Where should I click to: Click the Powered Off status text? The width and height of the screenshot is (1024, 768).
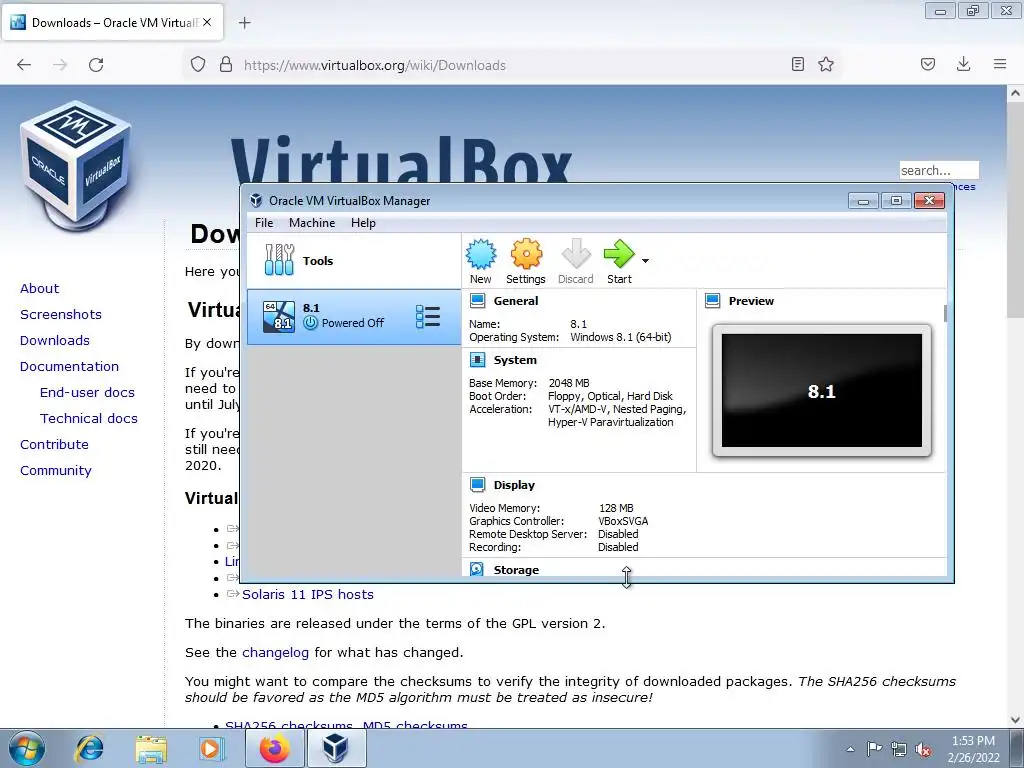pyautogui.click(x=353, y=323)
